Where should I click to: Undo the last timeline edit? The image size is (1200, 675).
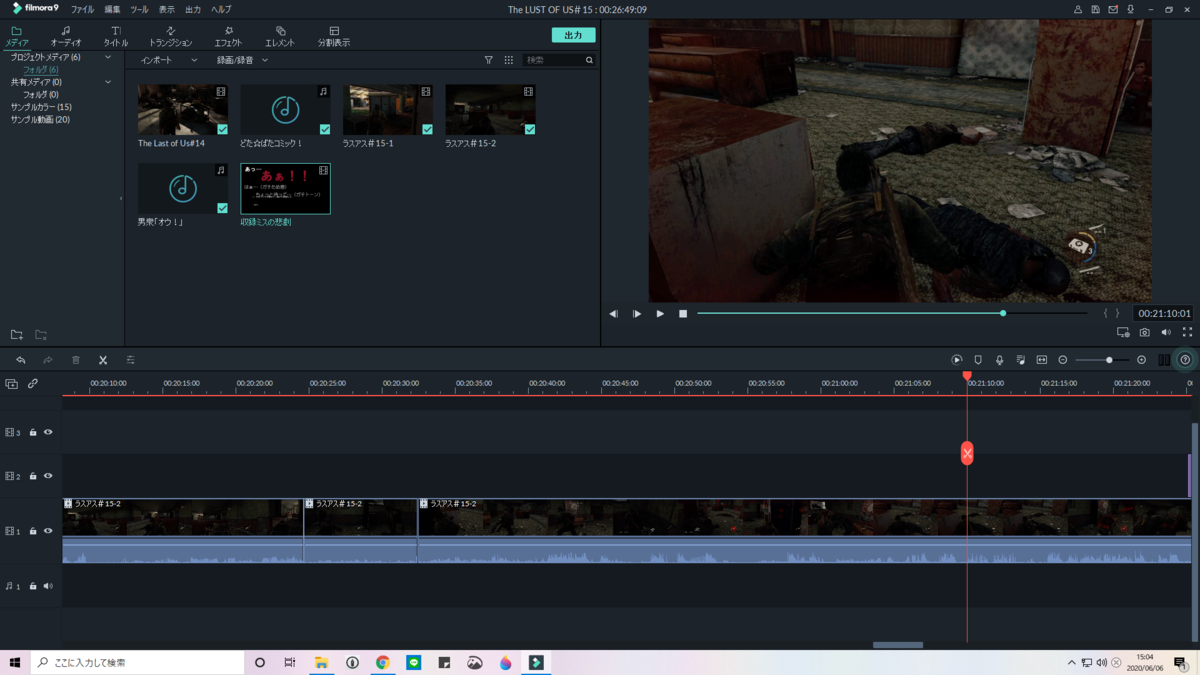click(x=20, y=360)
